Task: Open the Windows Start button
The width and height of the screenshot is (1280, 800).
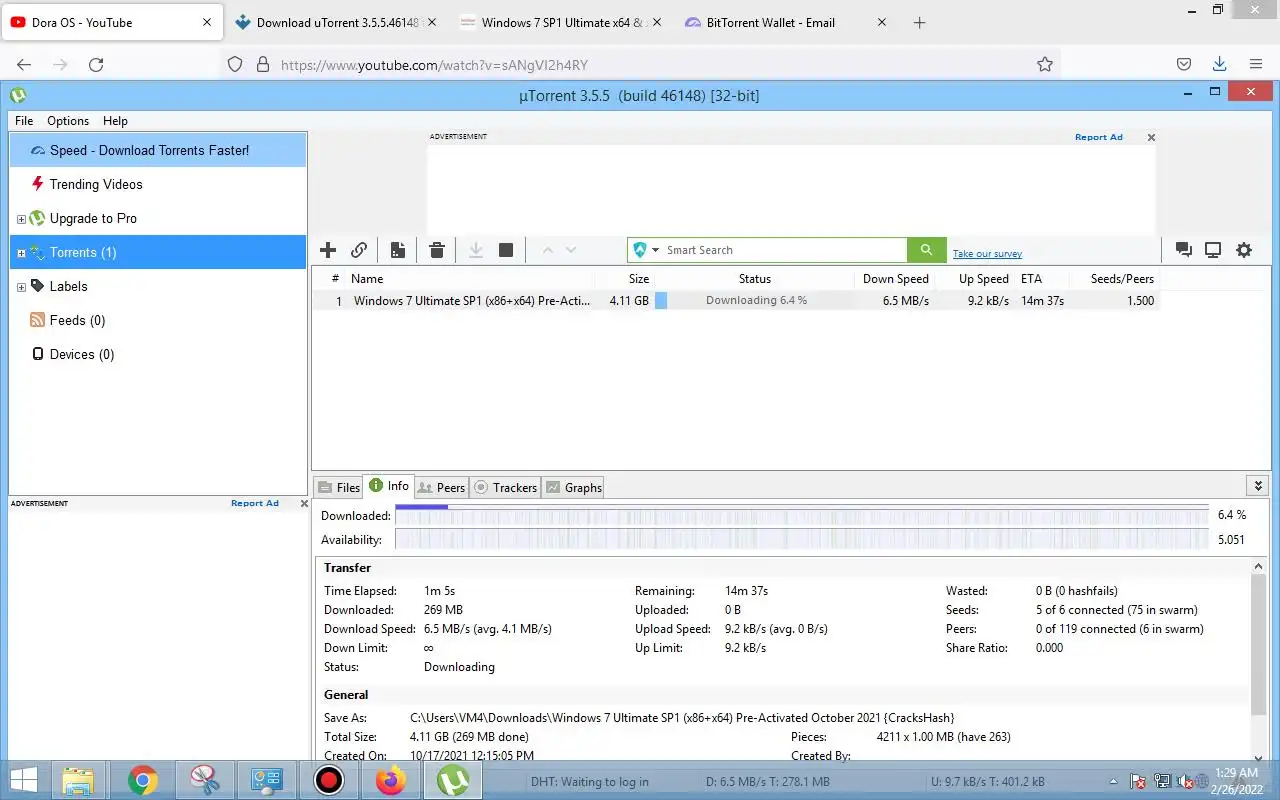Action: (x=24, y=780)
